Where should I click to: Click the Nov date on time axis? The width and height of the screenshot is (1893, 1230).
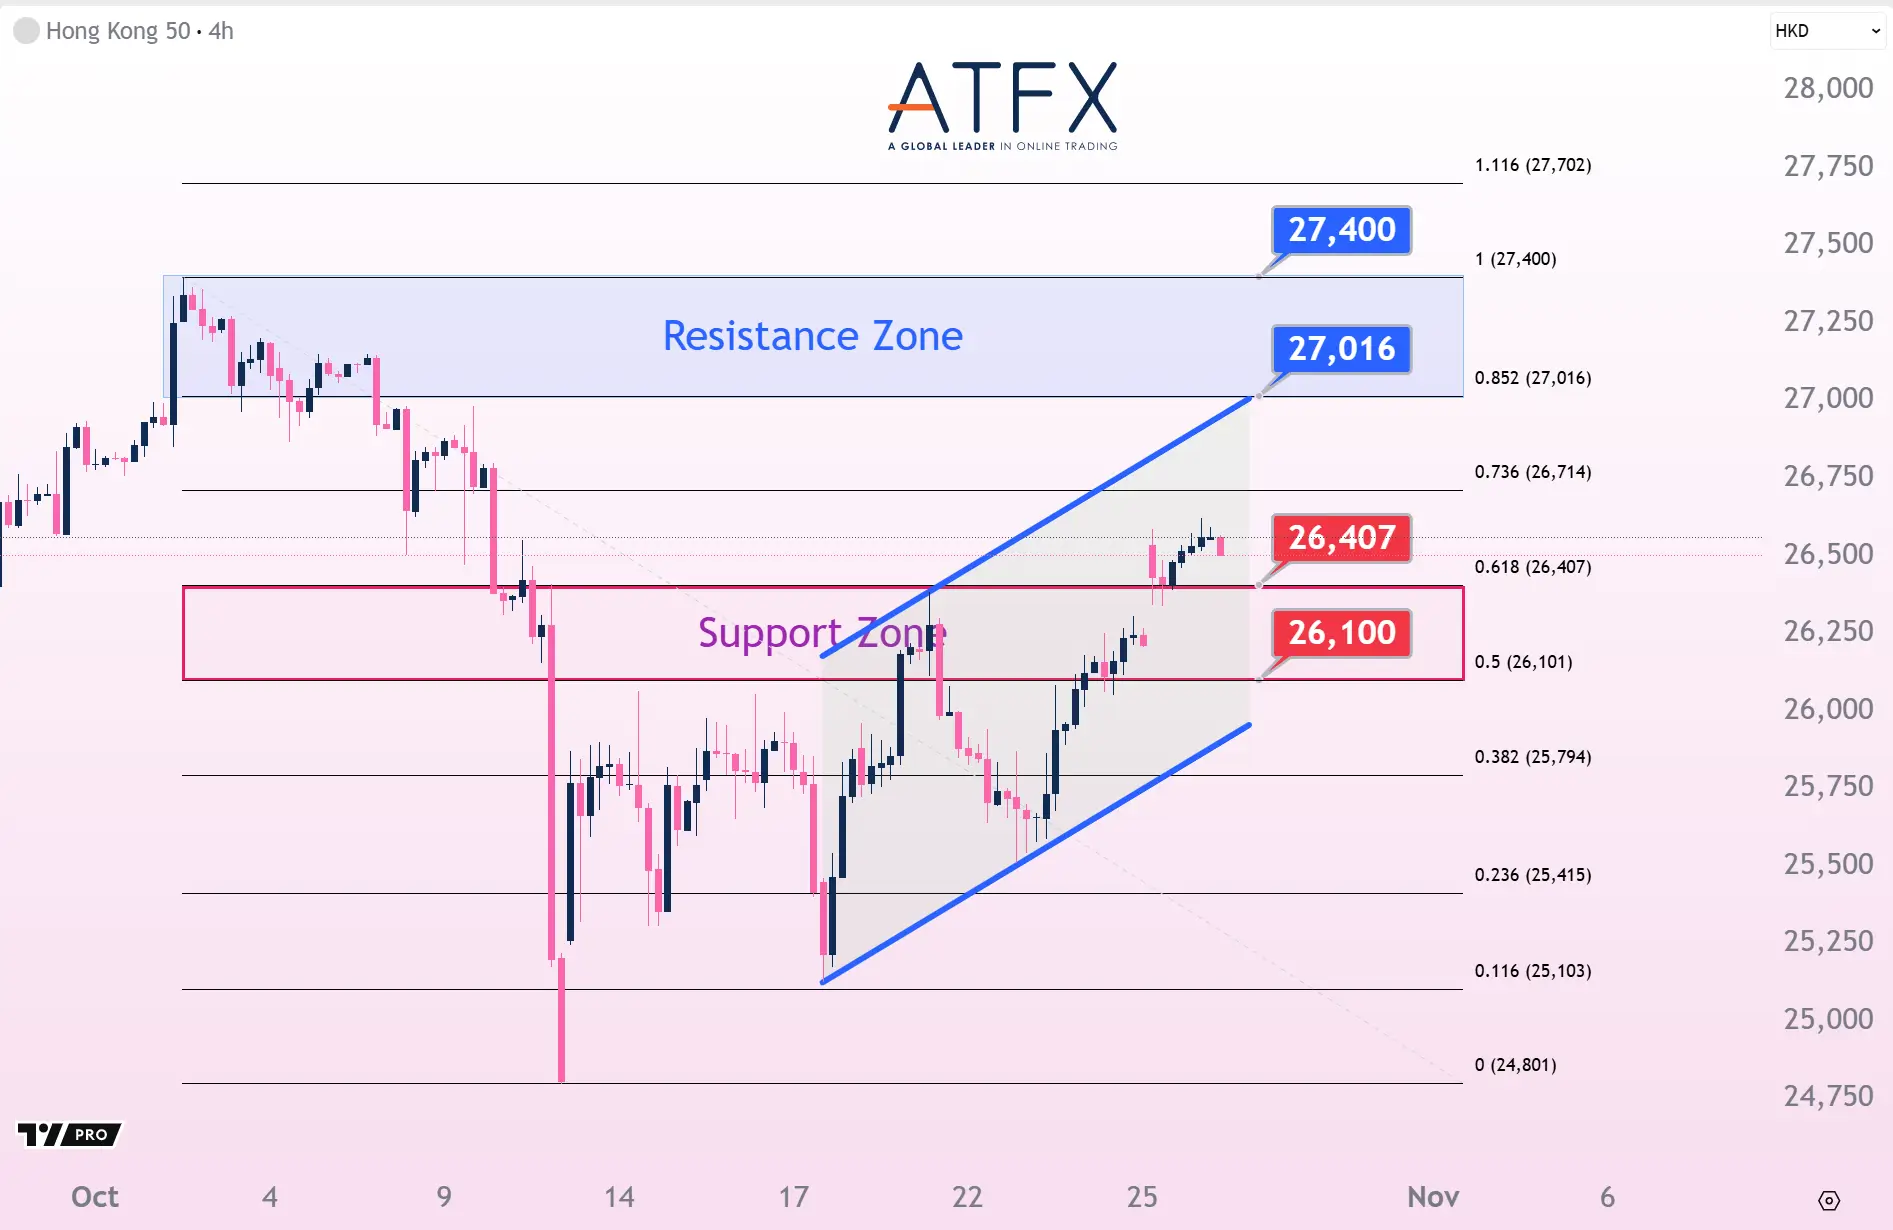[x=1432, y=1197]
